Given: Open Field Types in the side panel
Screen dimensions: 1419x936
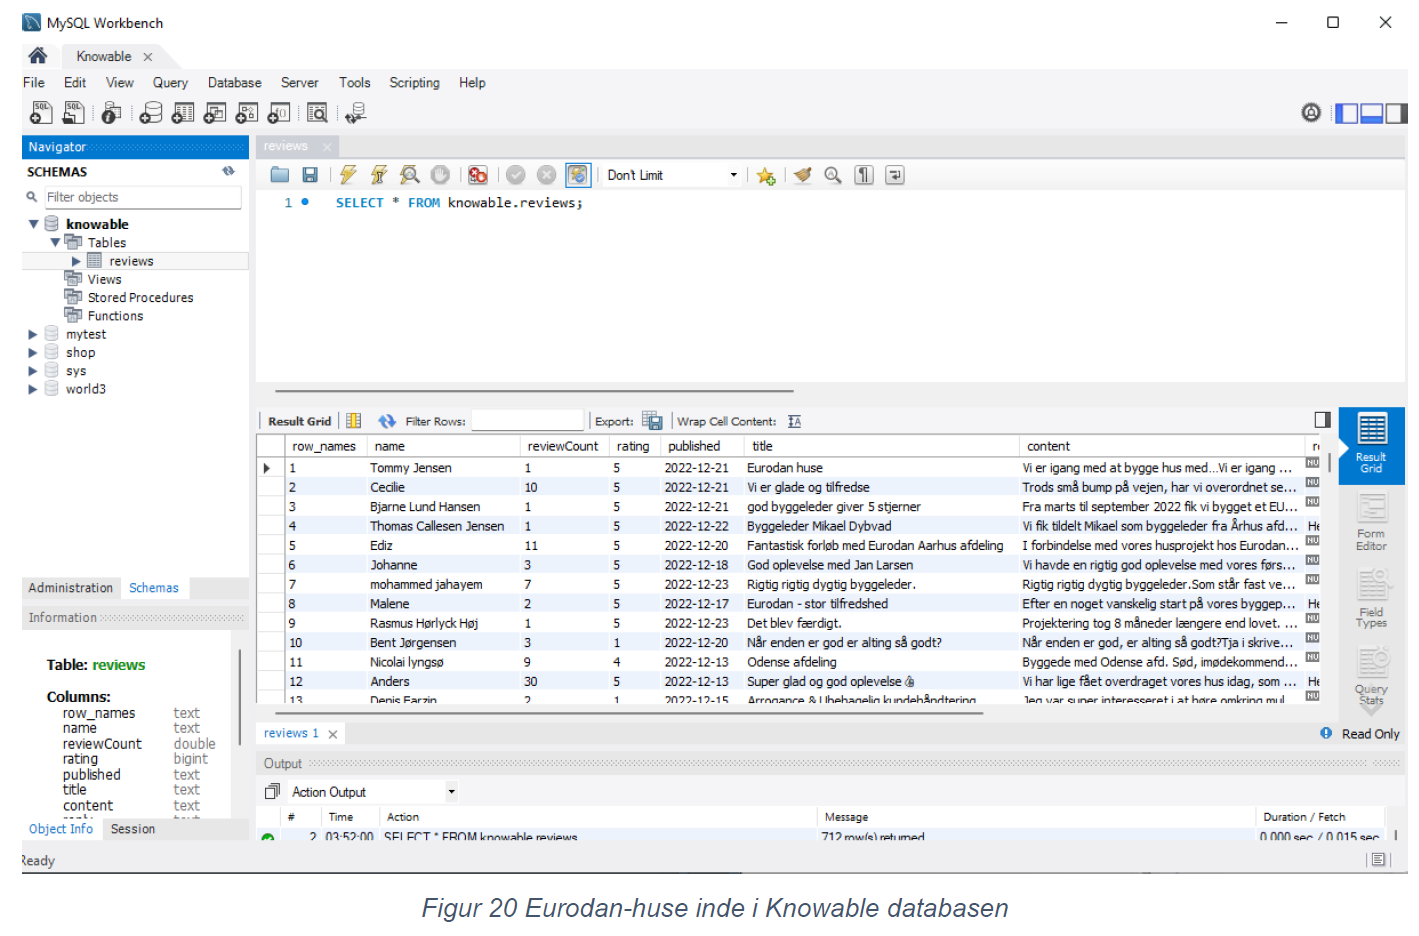Looking at the screenshot, I should 1371,599.
